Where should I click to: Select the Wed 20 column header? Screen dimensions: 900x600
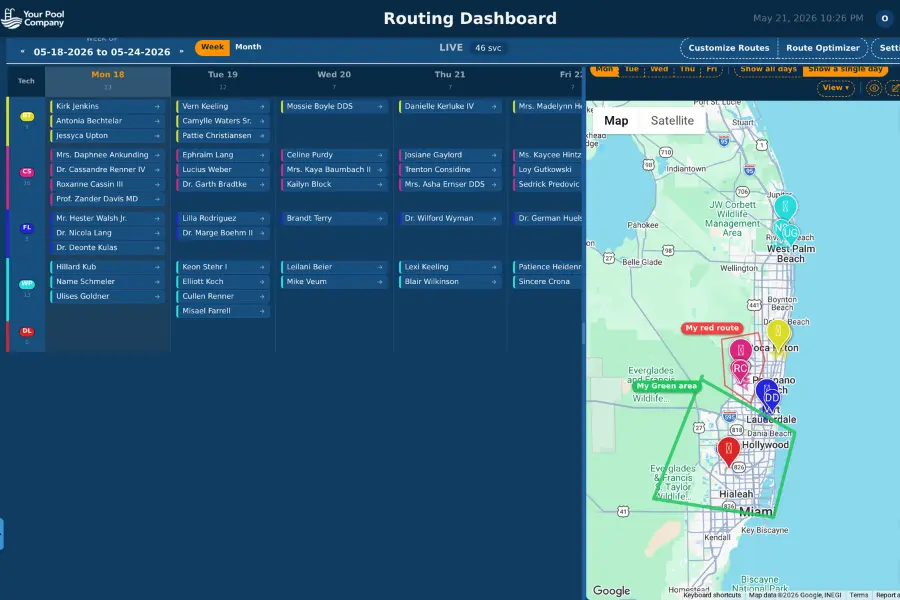pyautogui.click(x=334, y=80)
